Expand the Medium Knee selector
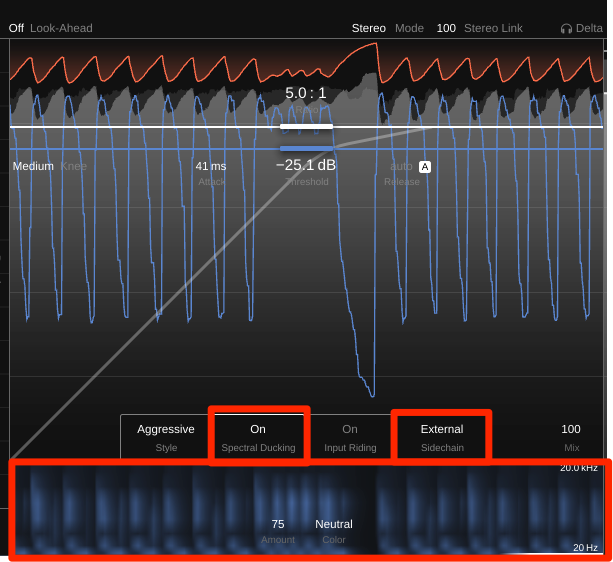 [x=33, y=166]
